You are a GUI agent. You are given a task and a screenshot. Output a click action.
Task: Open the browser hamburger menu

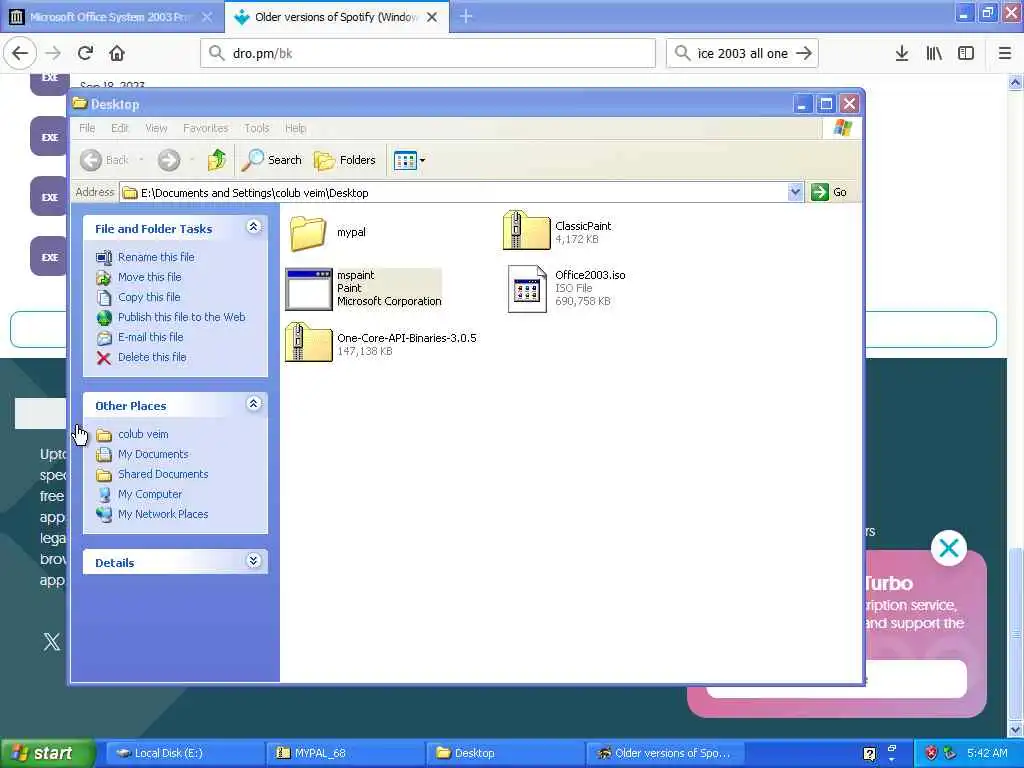pos(1005,54)
